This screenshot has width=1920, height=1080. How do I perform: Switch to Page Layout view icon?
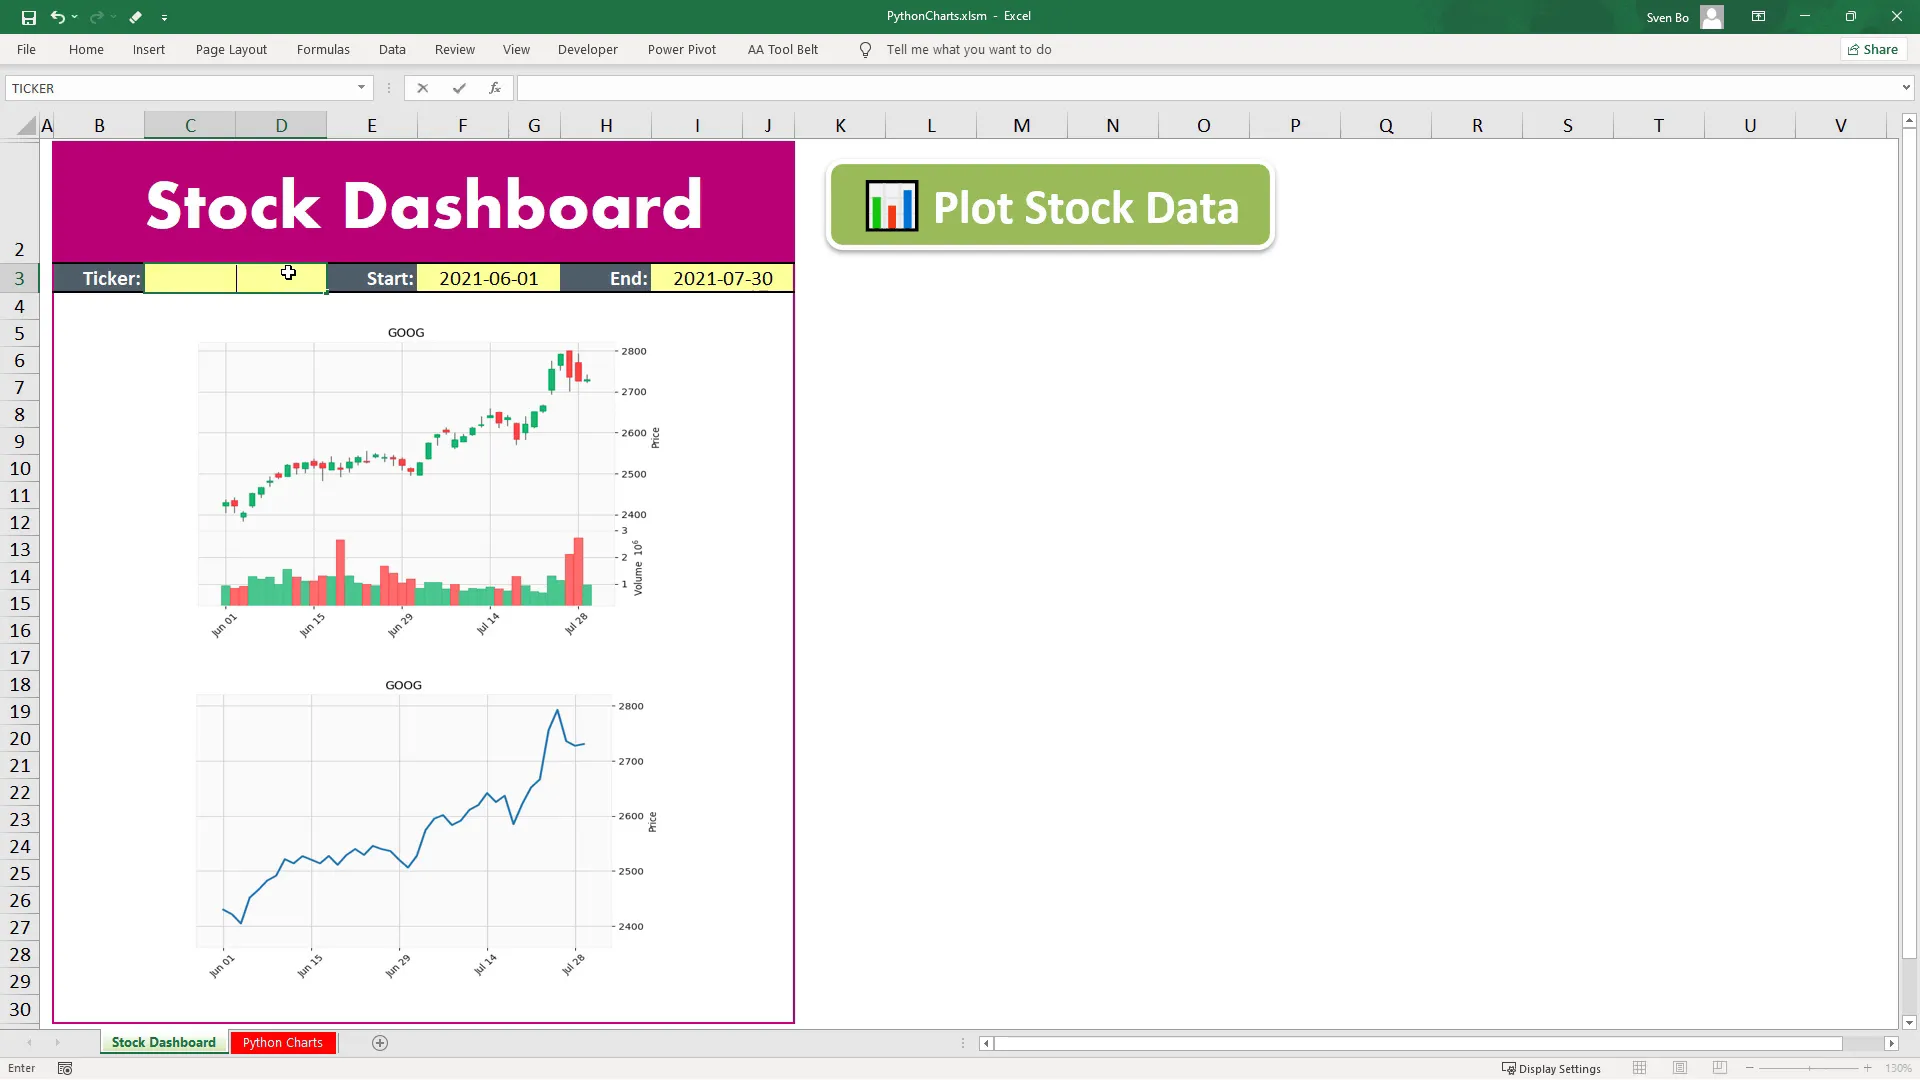tap(1680, 1068)
